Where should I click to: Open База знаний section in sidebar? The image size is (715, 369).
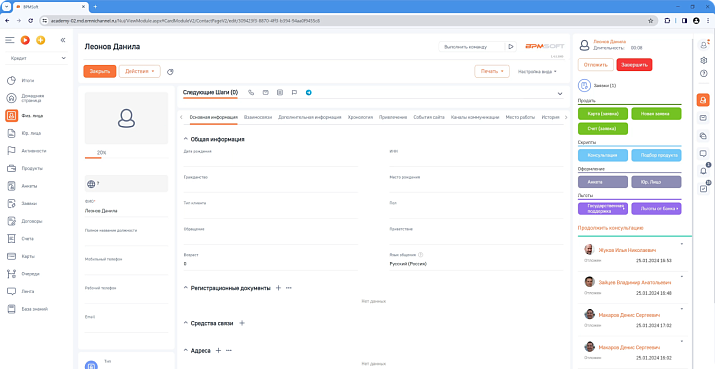coord(36,309)
